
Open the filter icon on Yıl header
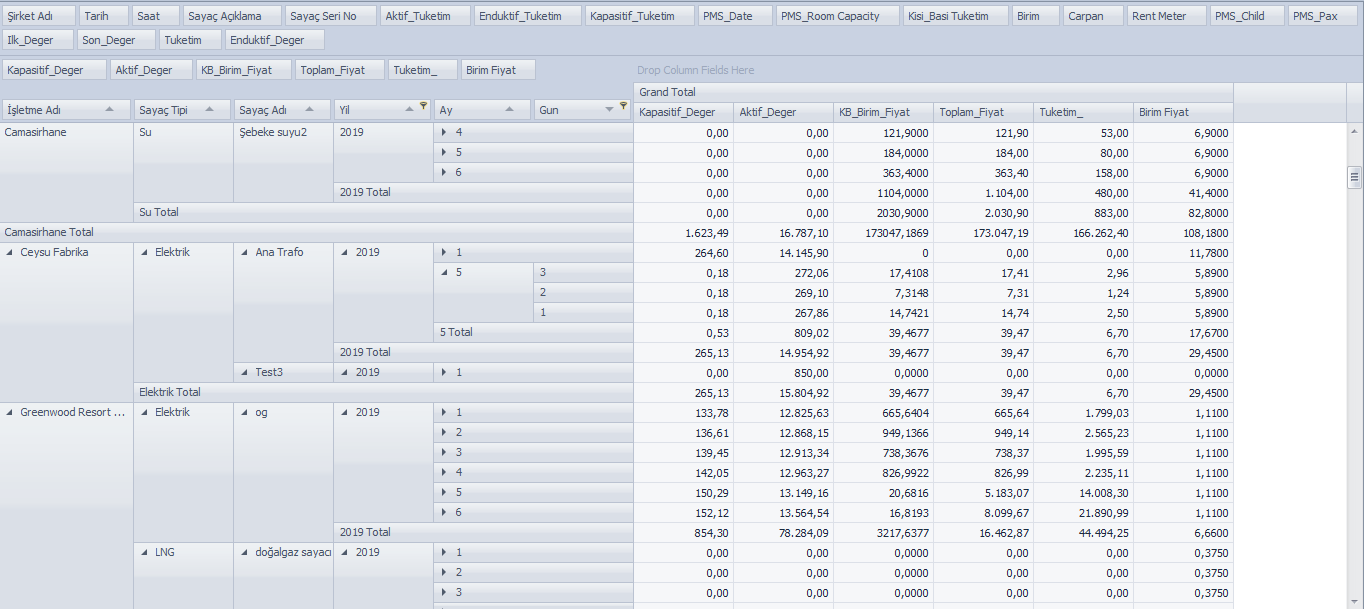point(423,105)
